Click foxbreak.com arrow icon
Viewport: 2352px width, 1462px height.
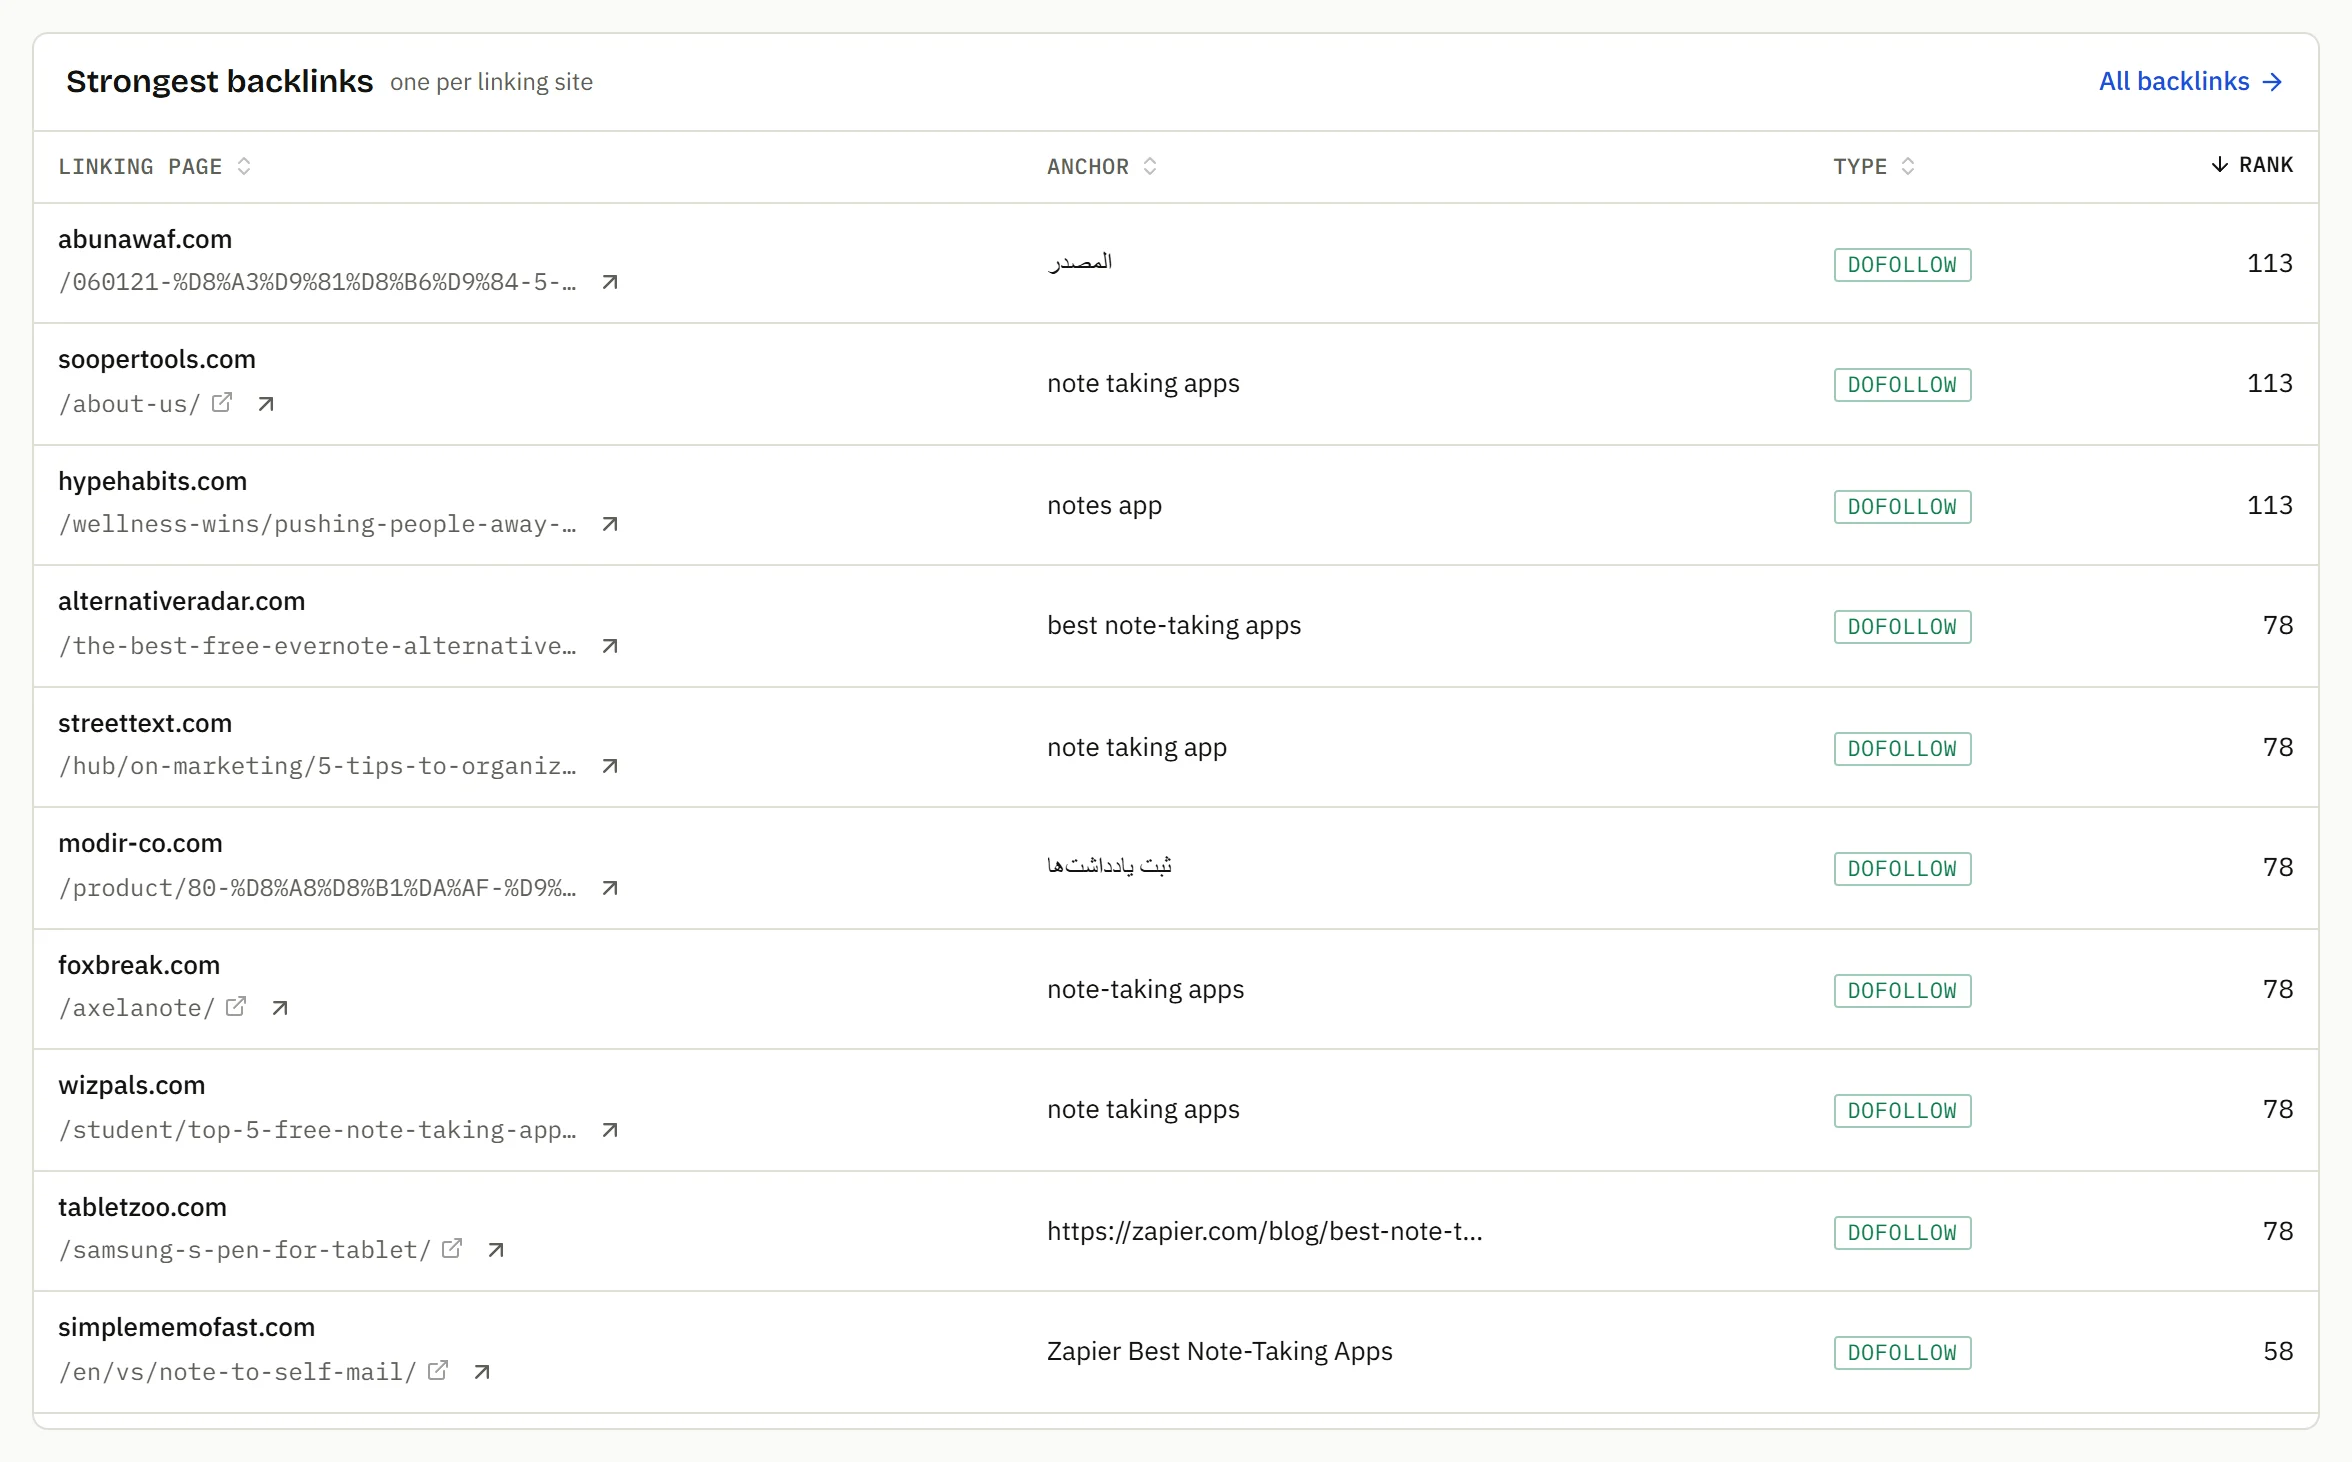280,1008
